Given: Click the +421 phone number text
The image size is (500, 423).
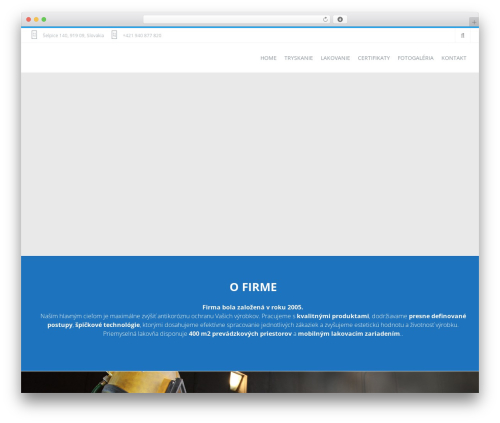Looking at the screenshot, I should click(x=142, y=35).
